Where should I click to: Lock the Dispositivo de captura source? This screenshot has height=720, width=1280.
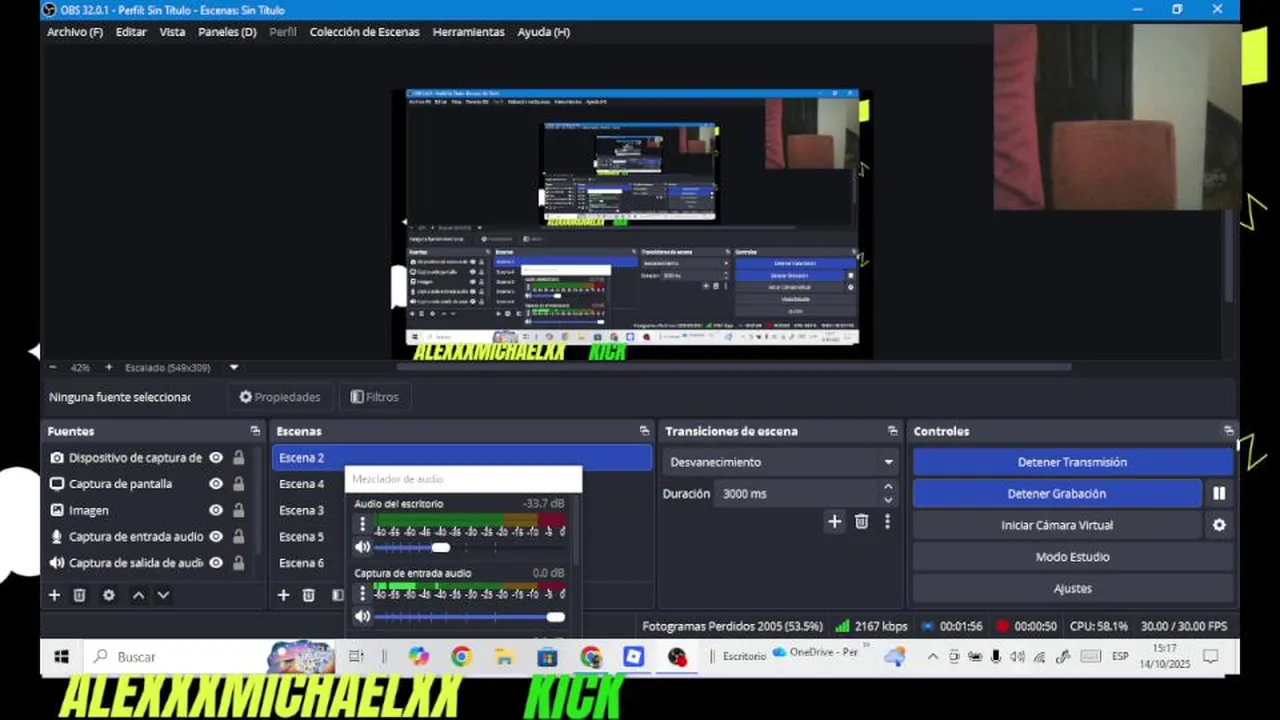(x=239, y=458)
